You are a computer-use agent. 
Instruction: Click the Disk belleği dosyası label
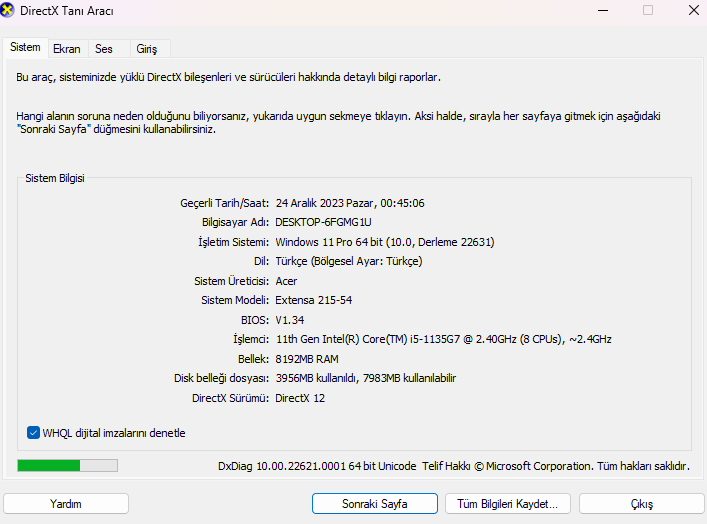tap(221, 378)
